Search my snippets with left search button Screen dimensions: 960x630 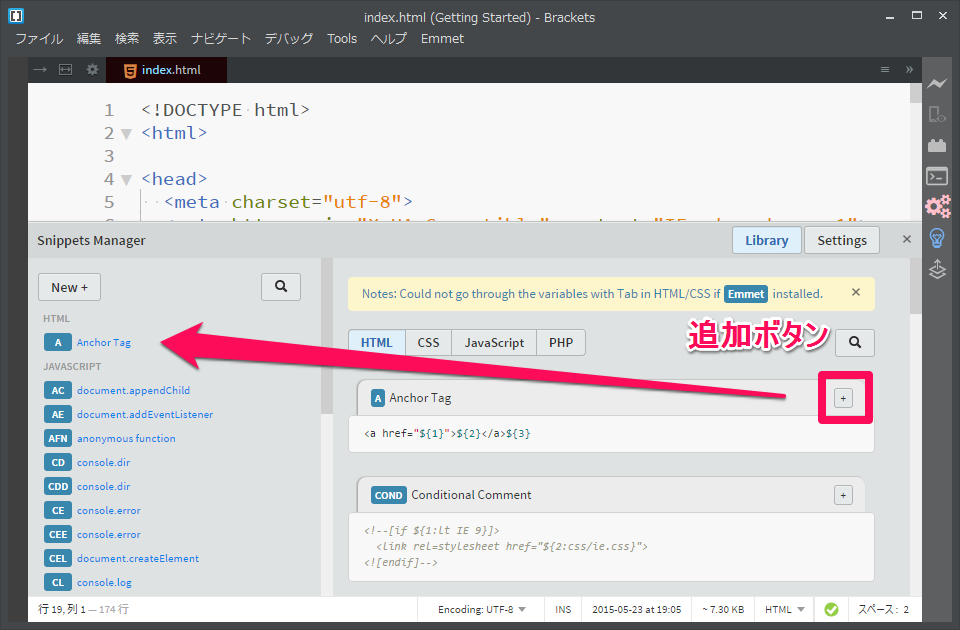[281, 287]
